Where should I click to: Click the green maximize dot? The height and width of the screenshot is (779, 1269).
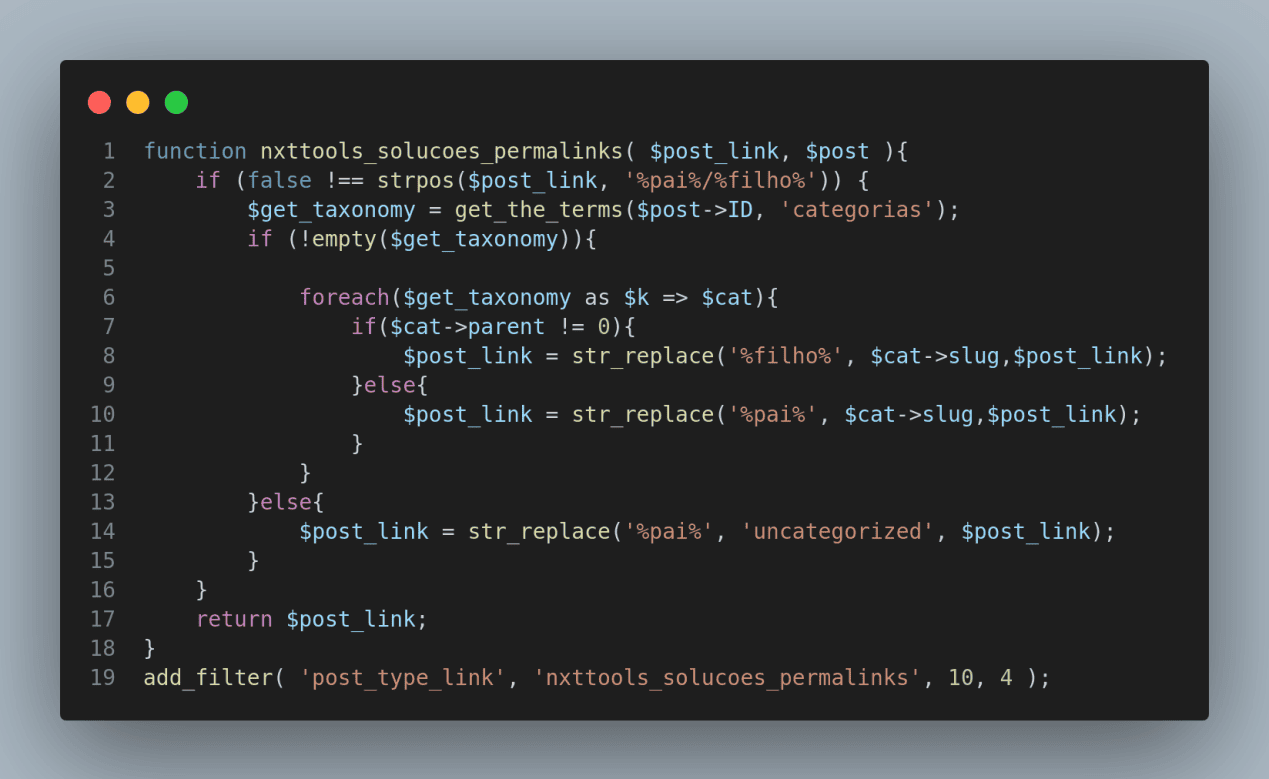click(x=176, y=102)
